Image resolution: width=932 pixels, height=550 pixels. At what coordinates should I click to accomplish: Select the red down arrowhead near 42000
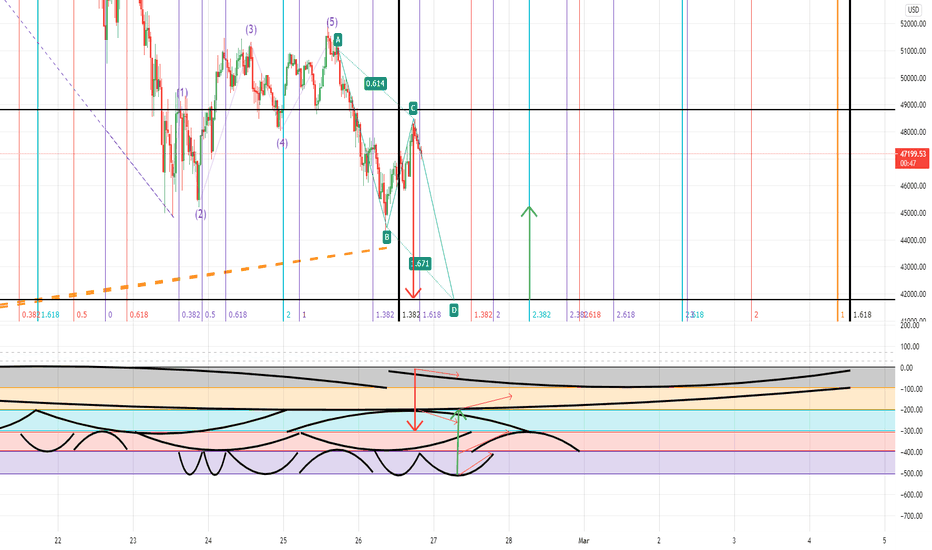coord(413,293)
